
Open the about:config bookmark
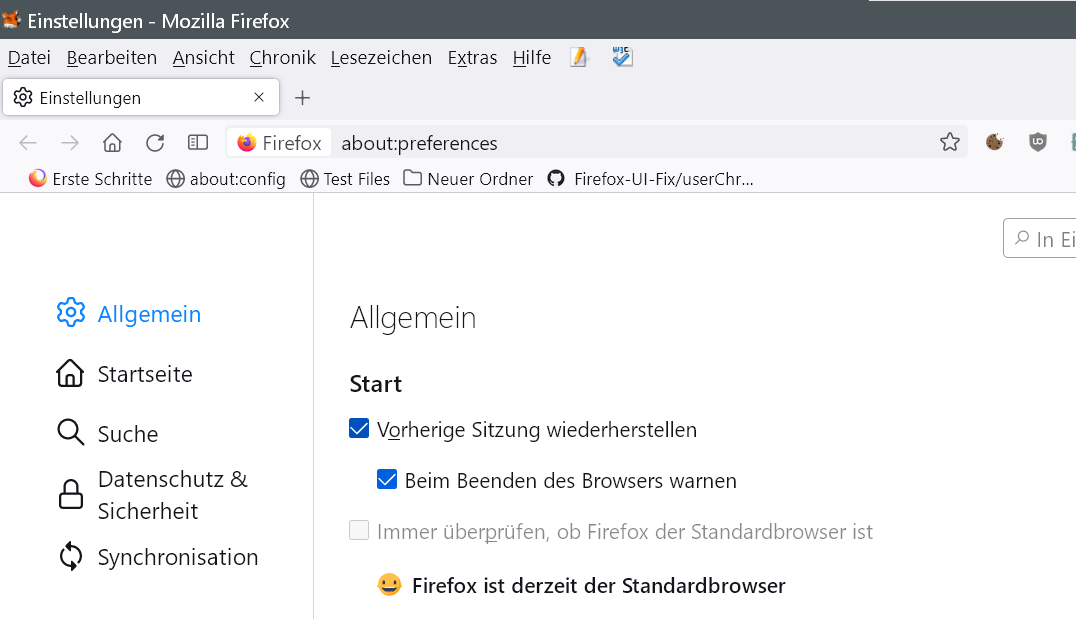click(x=226, y=179)
